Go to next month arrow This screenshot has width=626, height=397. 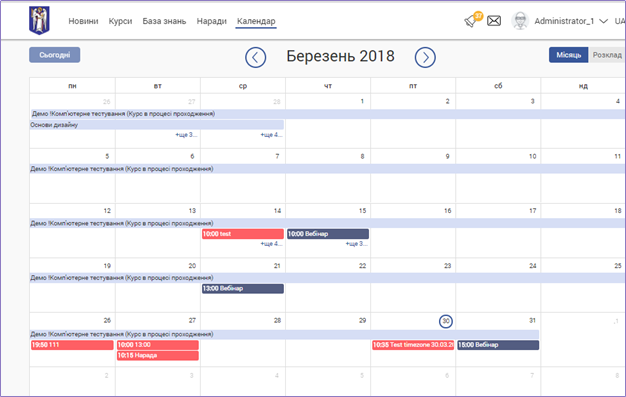[425, 58]
